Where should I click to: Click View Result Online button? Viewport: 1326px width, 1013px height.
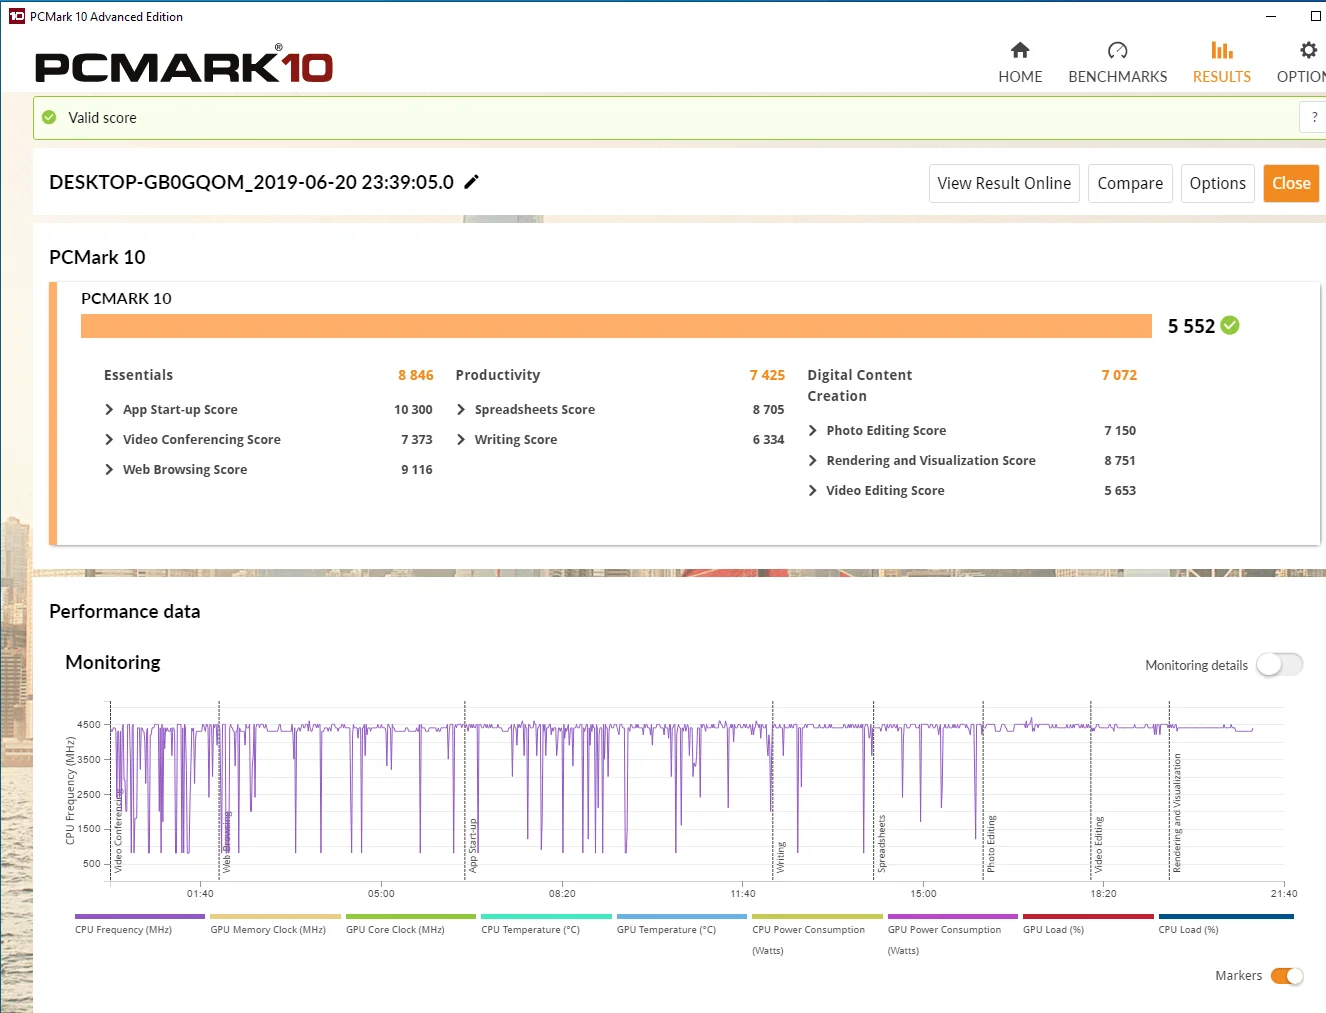1004,183
